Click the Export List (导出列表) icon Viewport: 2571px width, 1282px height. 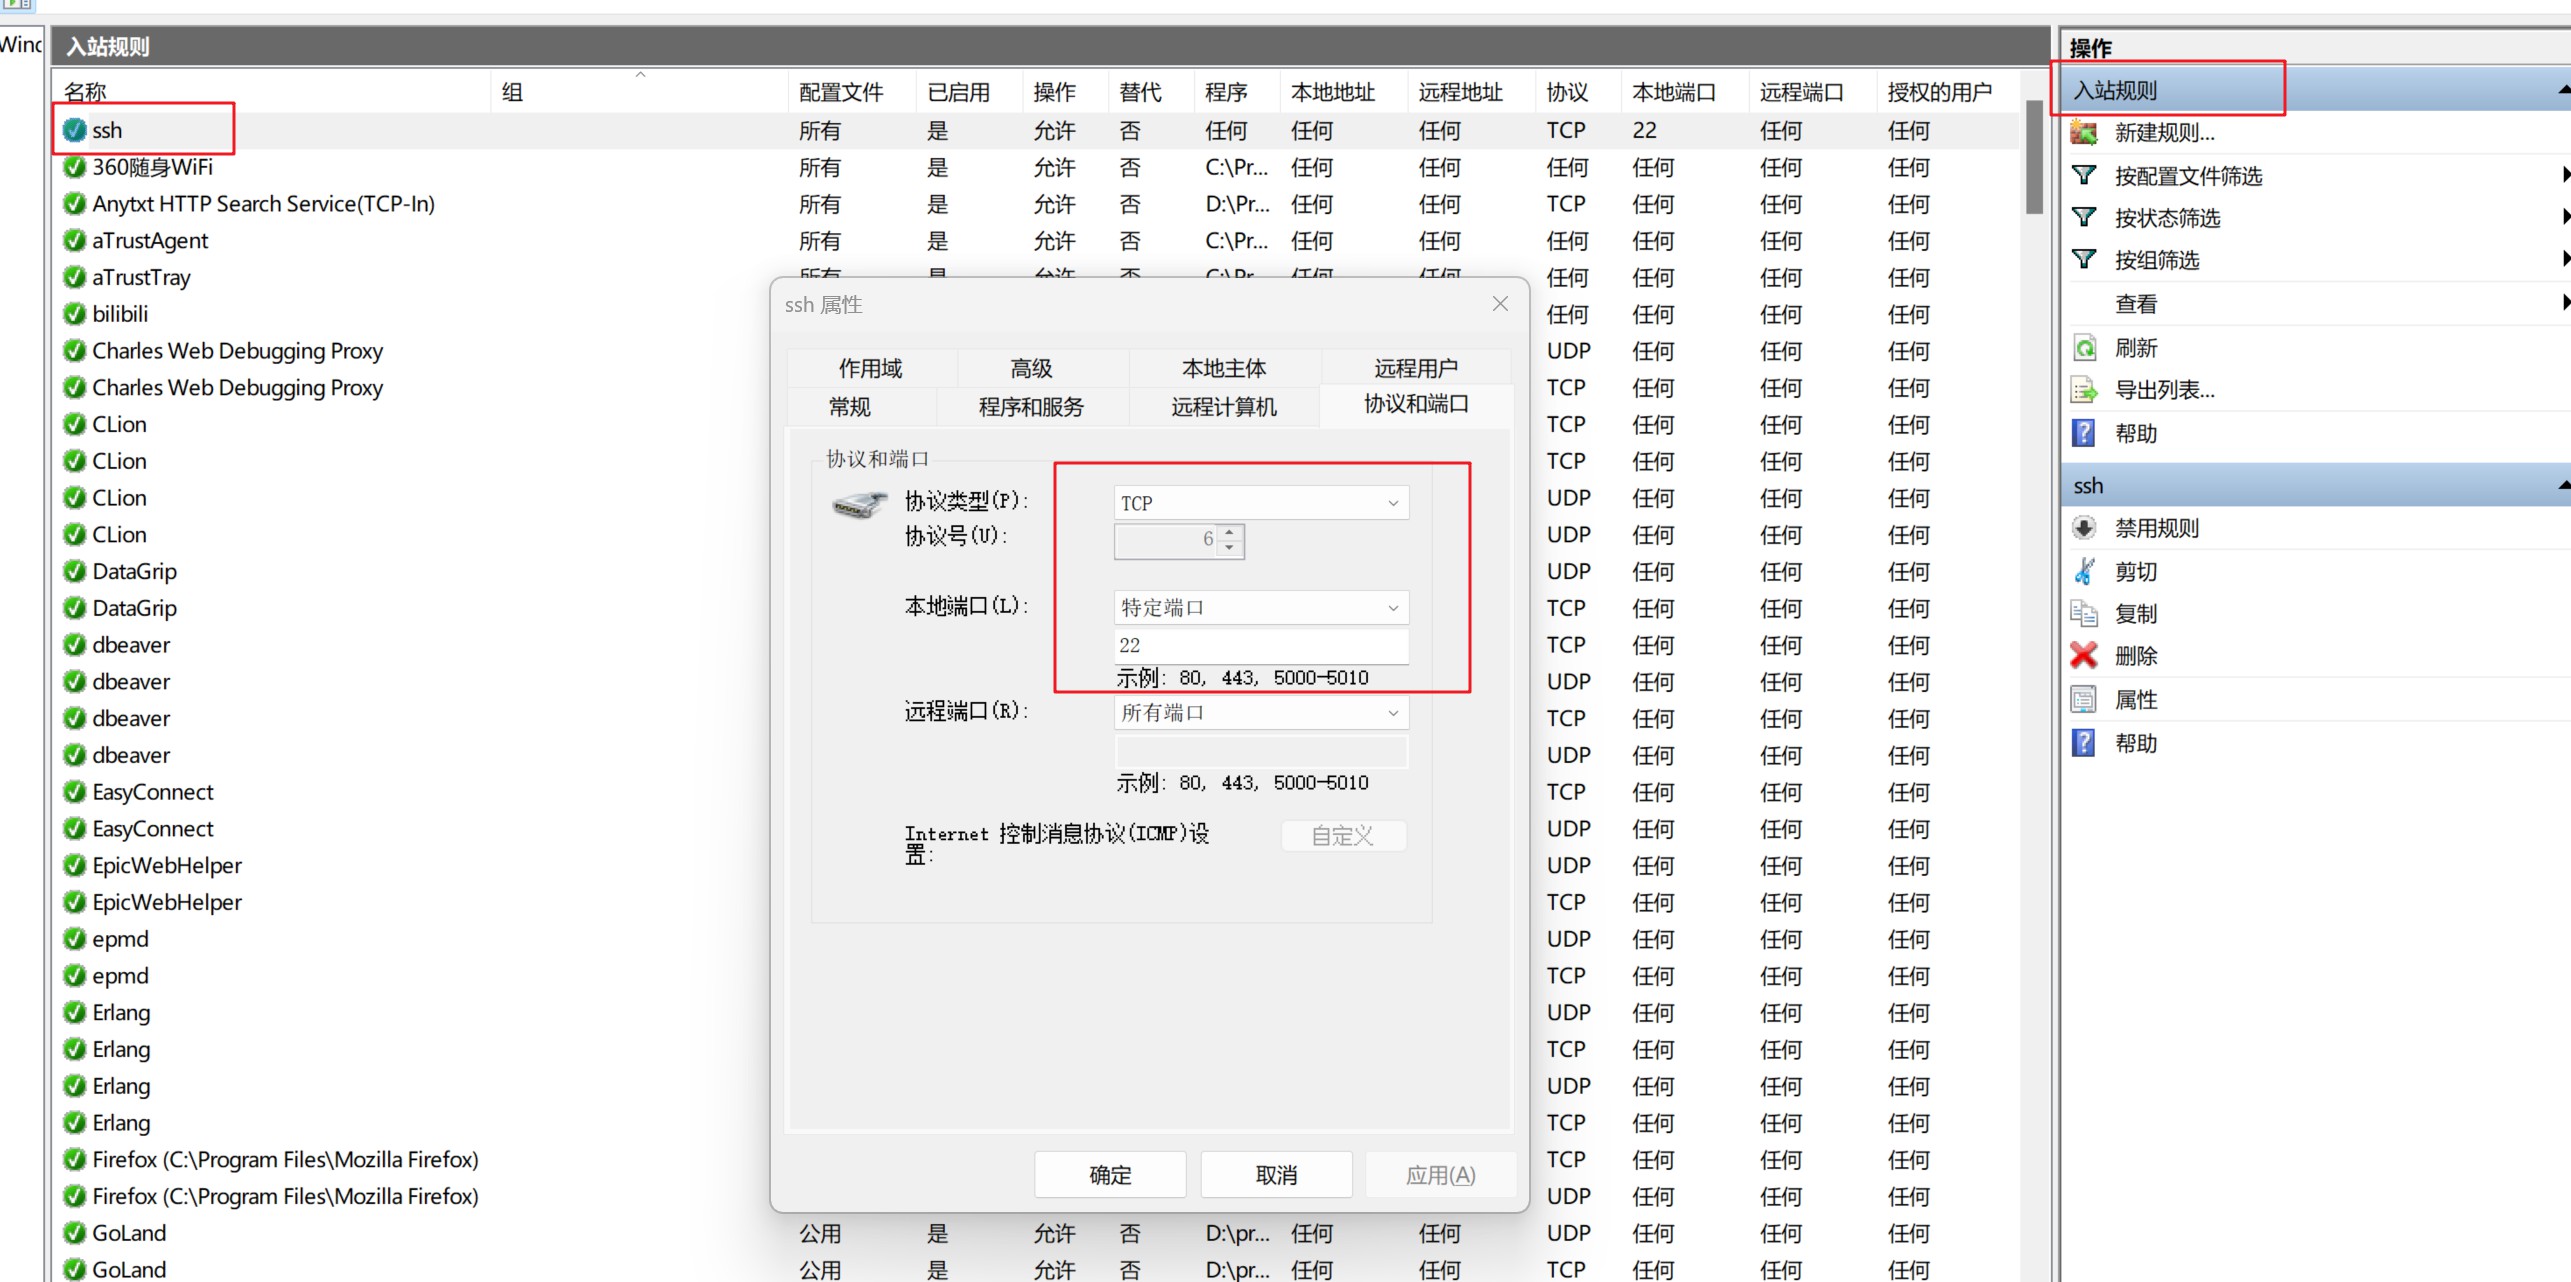2084,390
